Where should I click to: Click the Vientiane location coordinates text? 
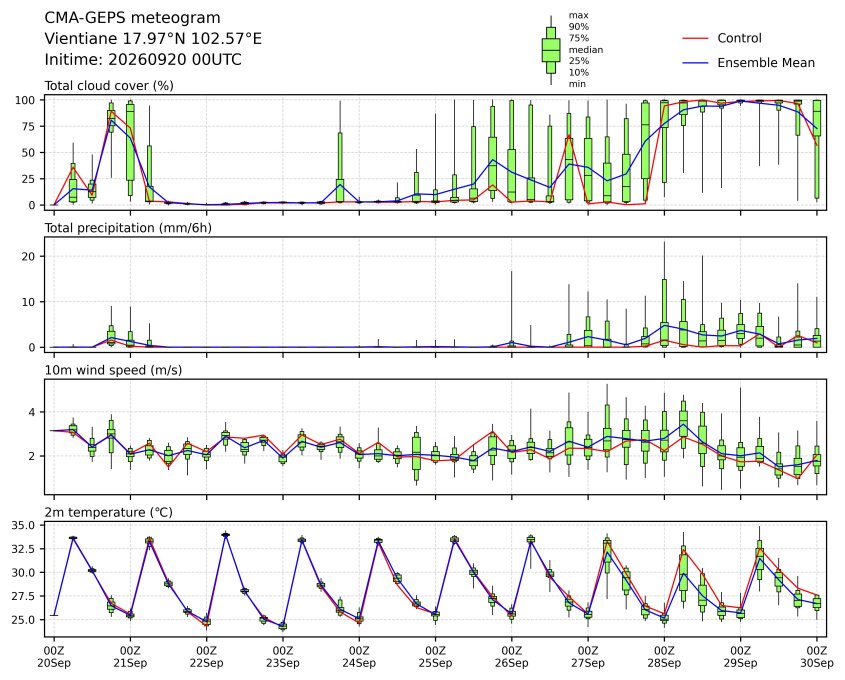(153, 39)
